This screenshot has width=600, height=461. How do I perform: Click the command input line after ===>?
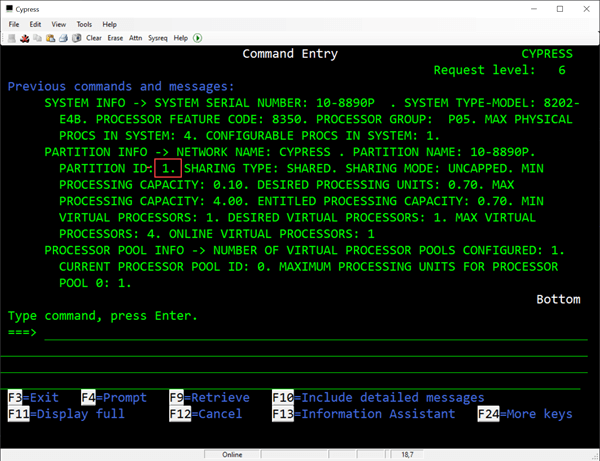[x=316, y=332]
